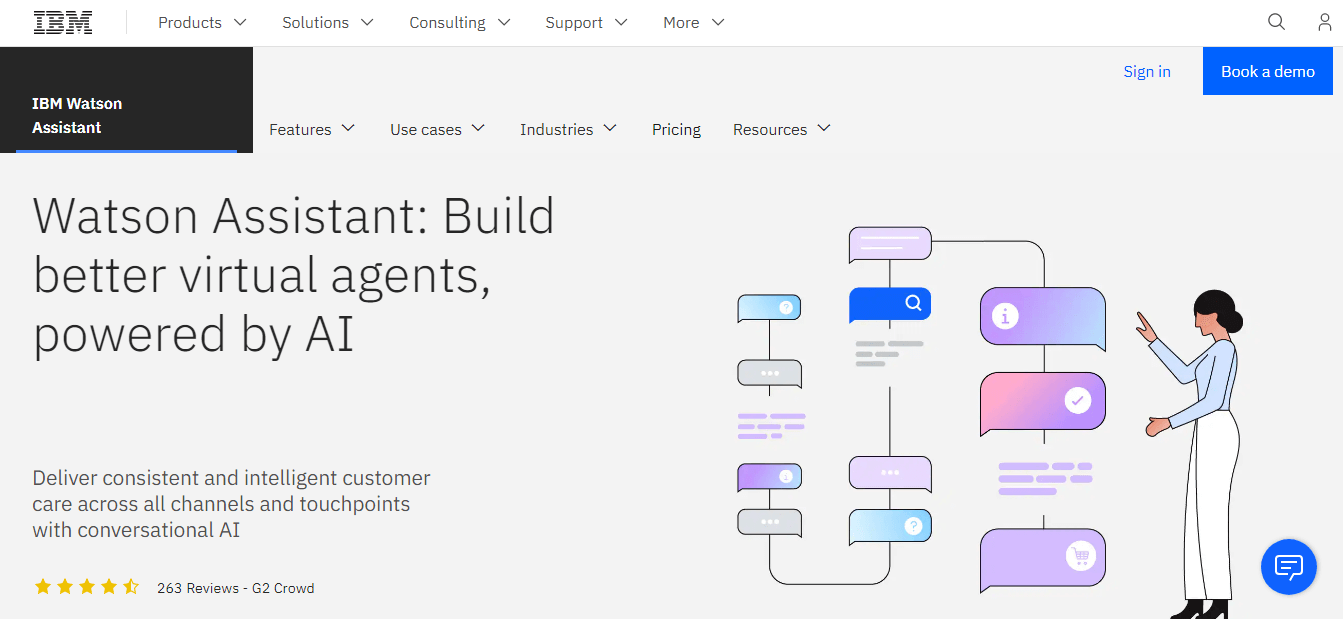This screenshot has width=1343, height=619.
Task: Expand the Consulting menu
Action: 460,22
